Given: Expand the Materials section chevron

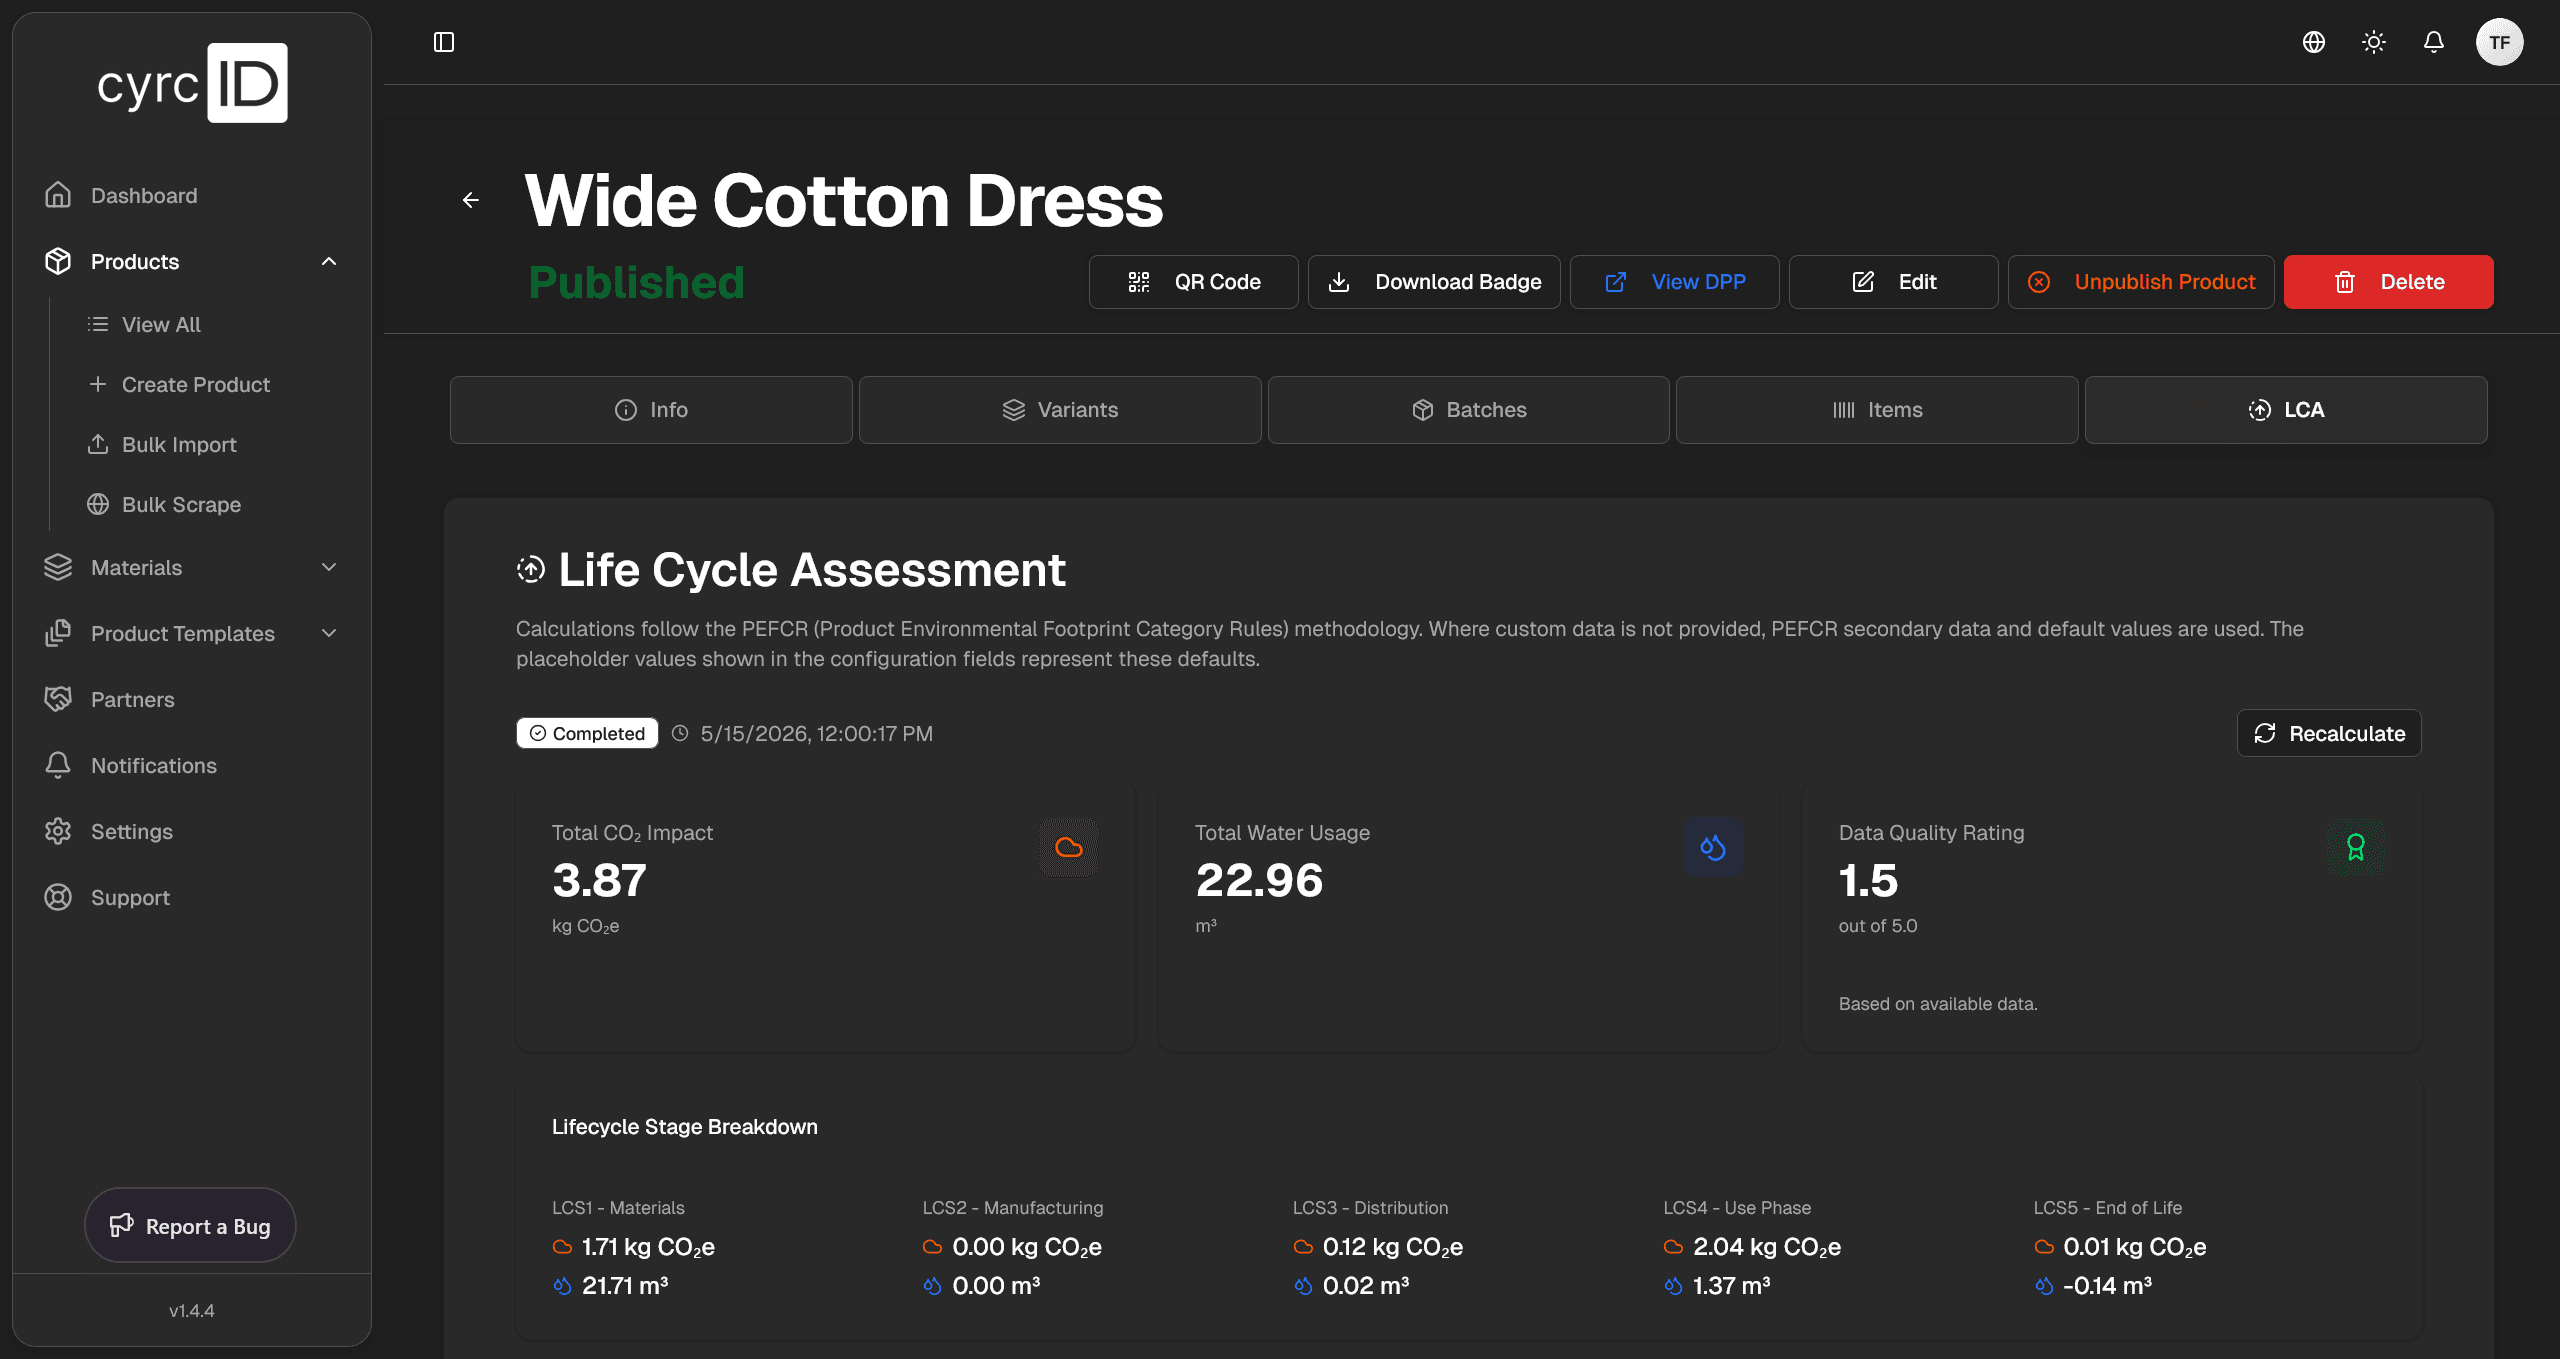Looking at the screenshot, I should (x=329, y=567).
